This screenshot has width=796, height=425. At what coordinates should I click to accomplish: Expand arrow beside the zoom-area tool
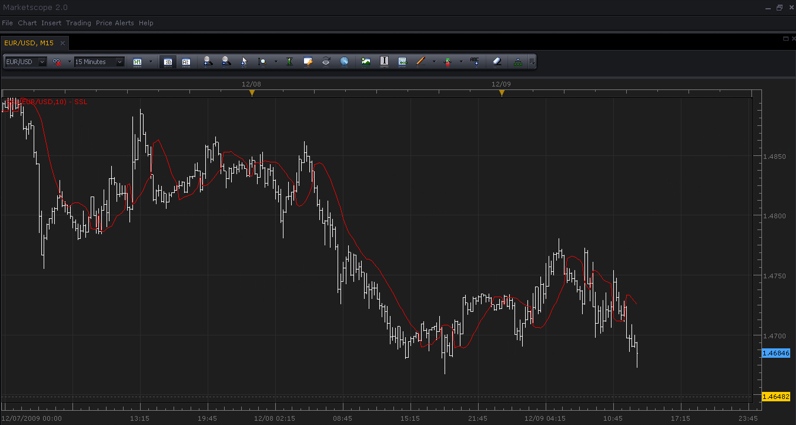point(276,62)
